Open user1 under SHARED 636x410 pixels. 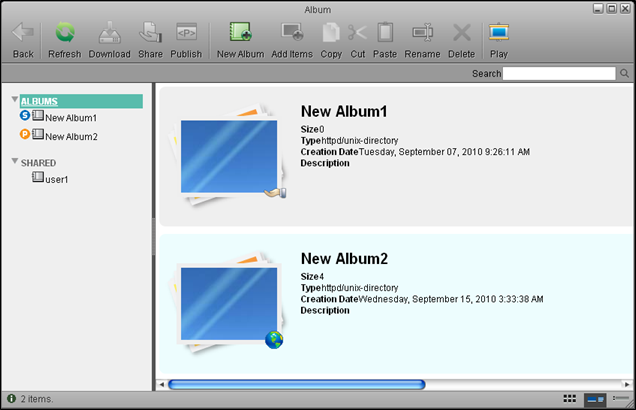[x=56, y=179]
